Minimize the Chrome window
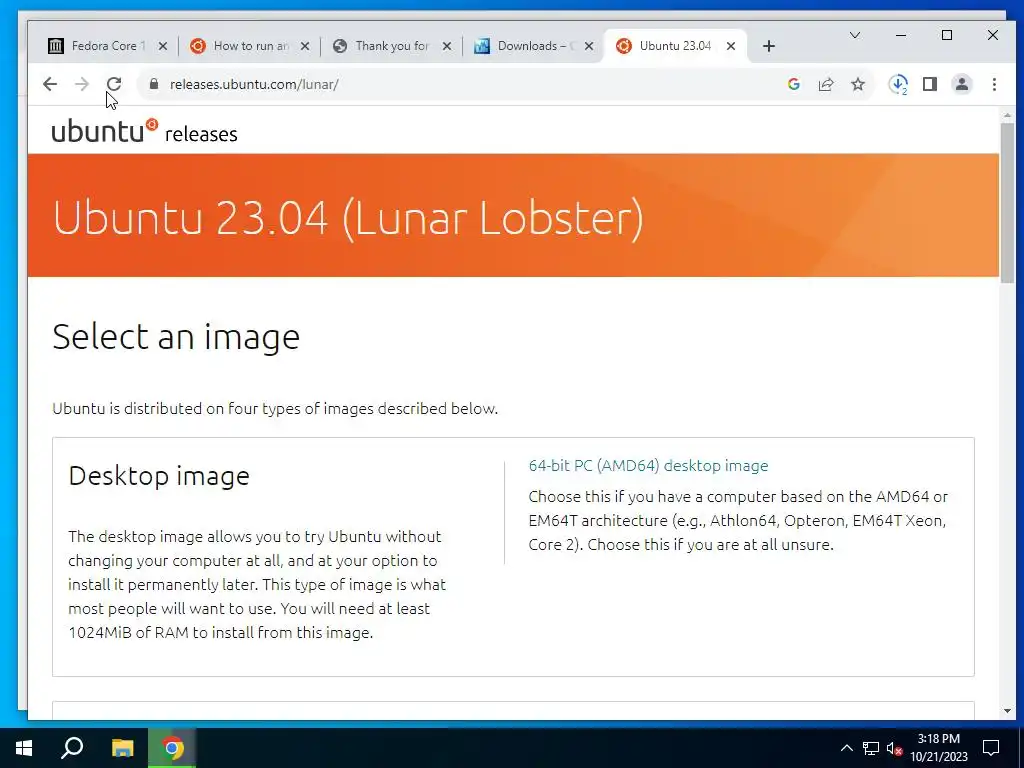Screen dimensions: 1024x768 pos(901,35)
